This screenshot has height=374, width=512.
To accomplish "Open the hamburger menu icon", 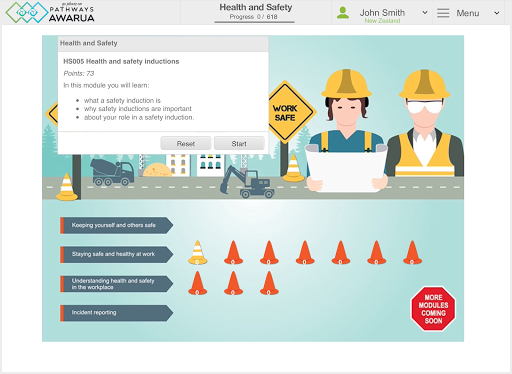I will click(x=443, y=13).
